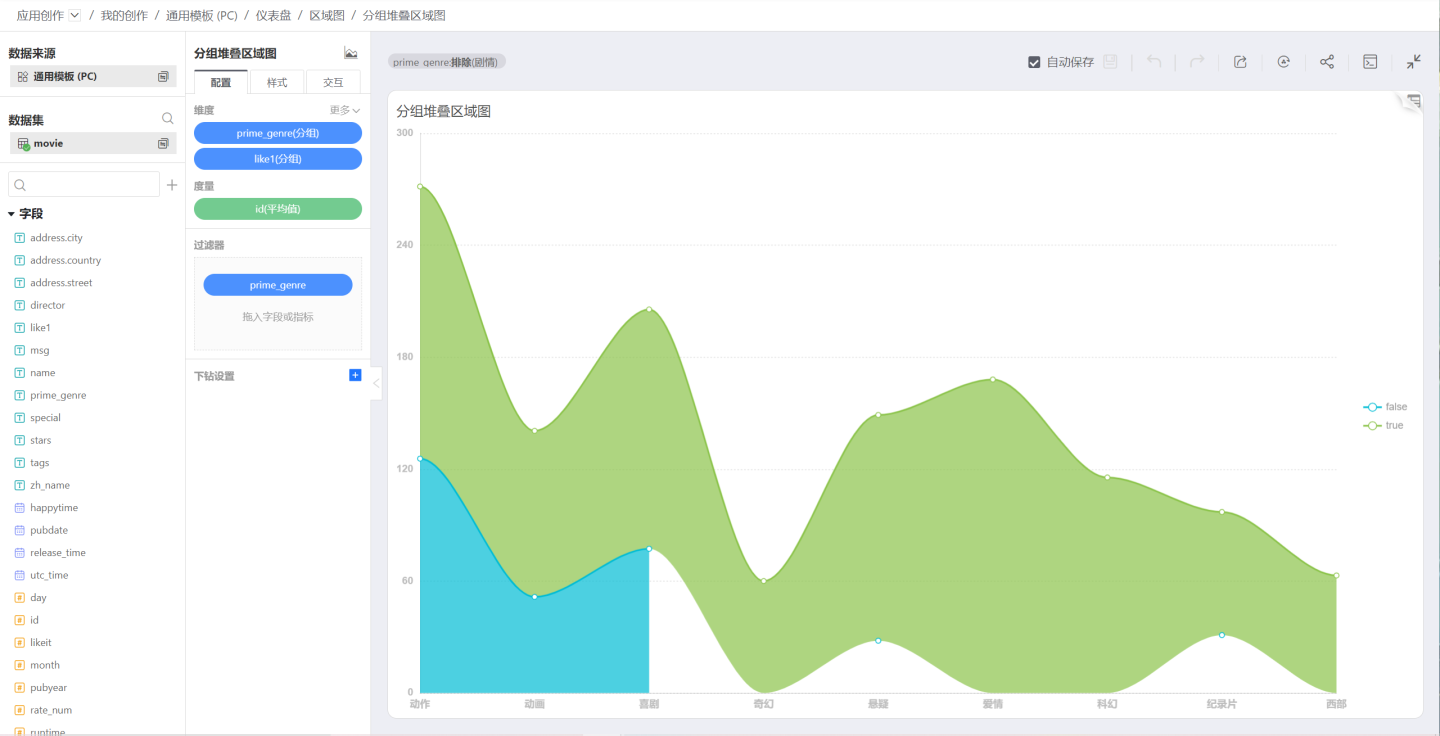Viewport: 1440px width, 736px height.
Task: Click the export icon in top toolbar
Action: 1240,62
